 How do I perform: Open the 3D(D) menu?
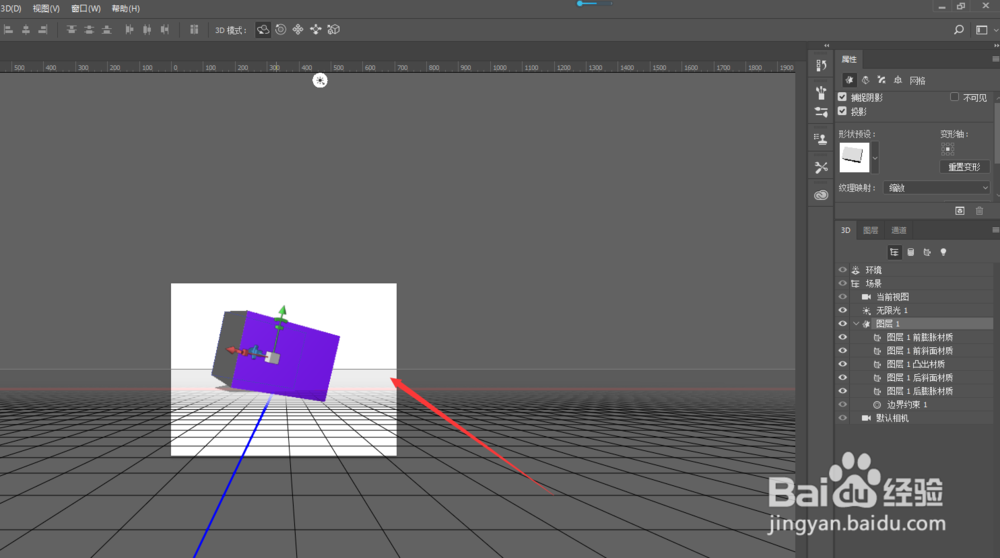point(11,8)
